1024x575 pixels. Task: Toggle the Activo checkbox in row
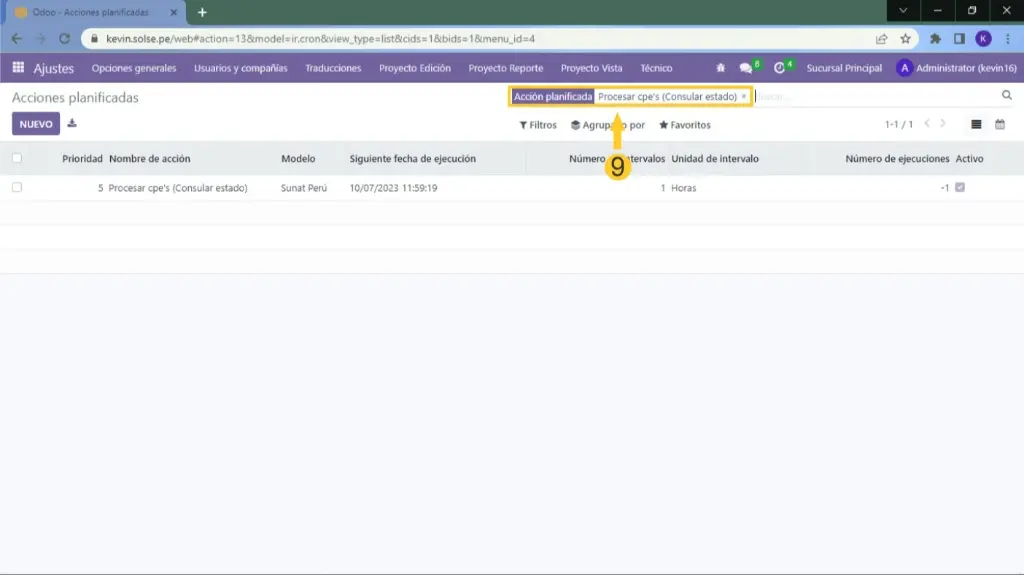960,187
